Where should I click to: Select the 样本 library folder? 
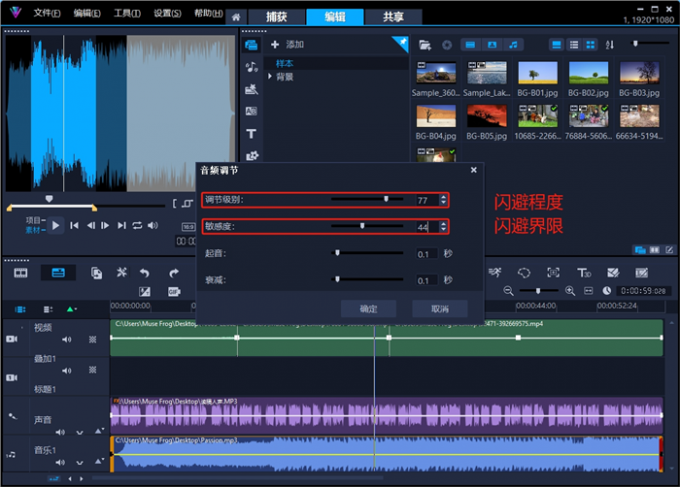point(284,63)
